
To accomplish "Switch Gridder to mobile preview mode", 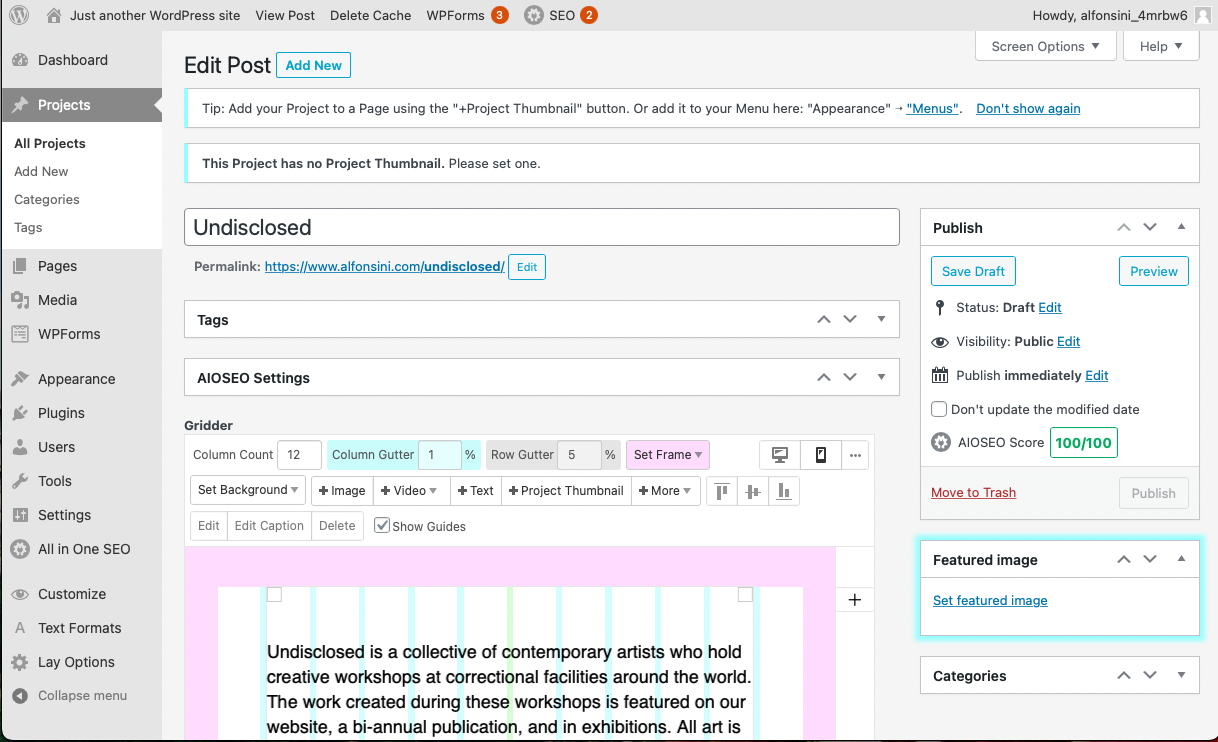I will coord(820,455).
